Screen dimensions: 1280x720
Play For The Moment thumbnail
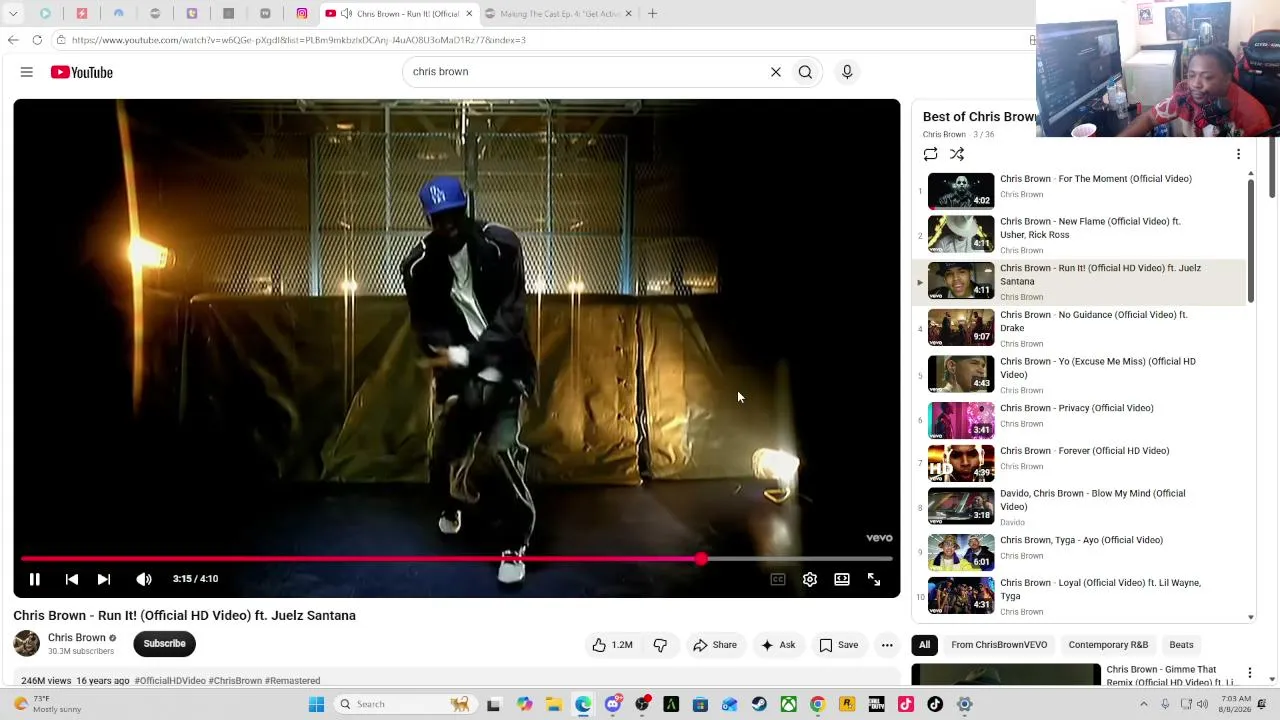click(961, 191)
